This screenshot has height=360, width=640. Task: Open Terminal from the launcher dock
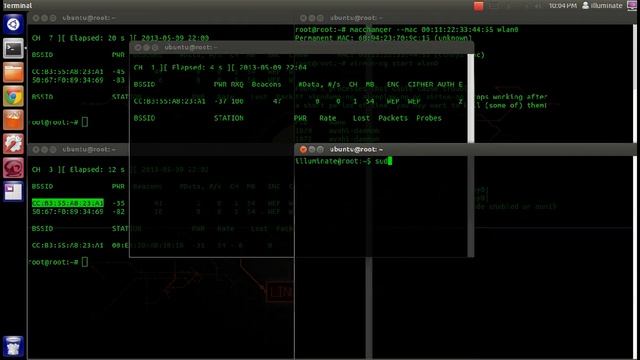[x=13, y=49]
